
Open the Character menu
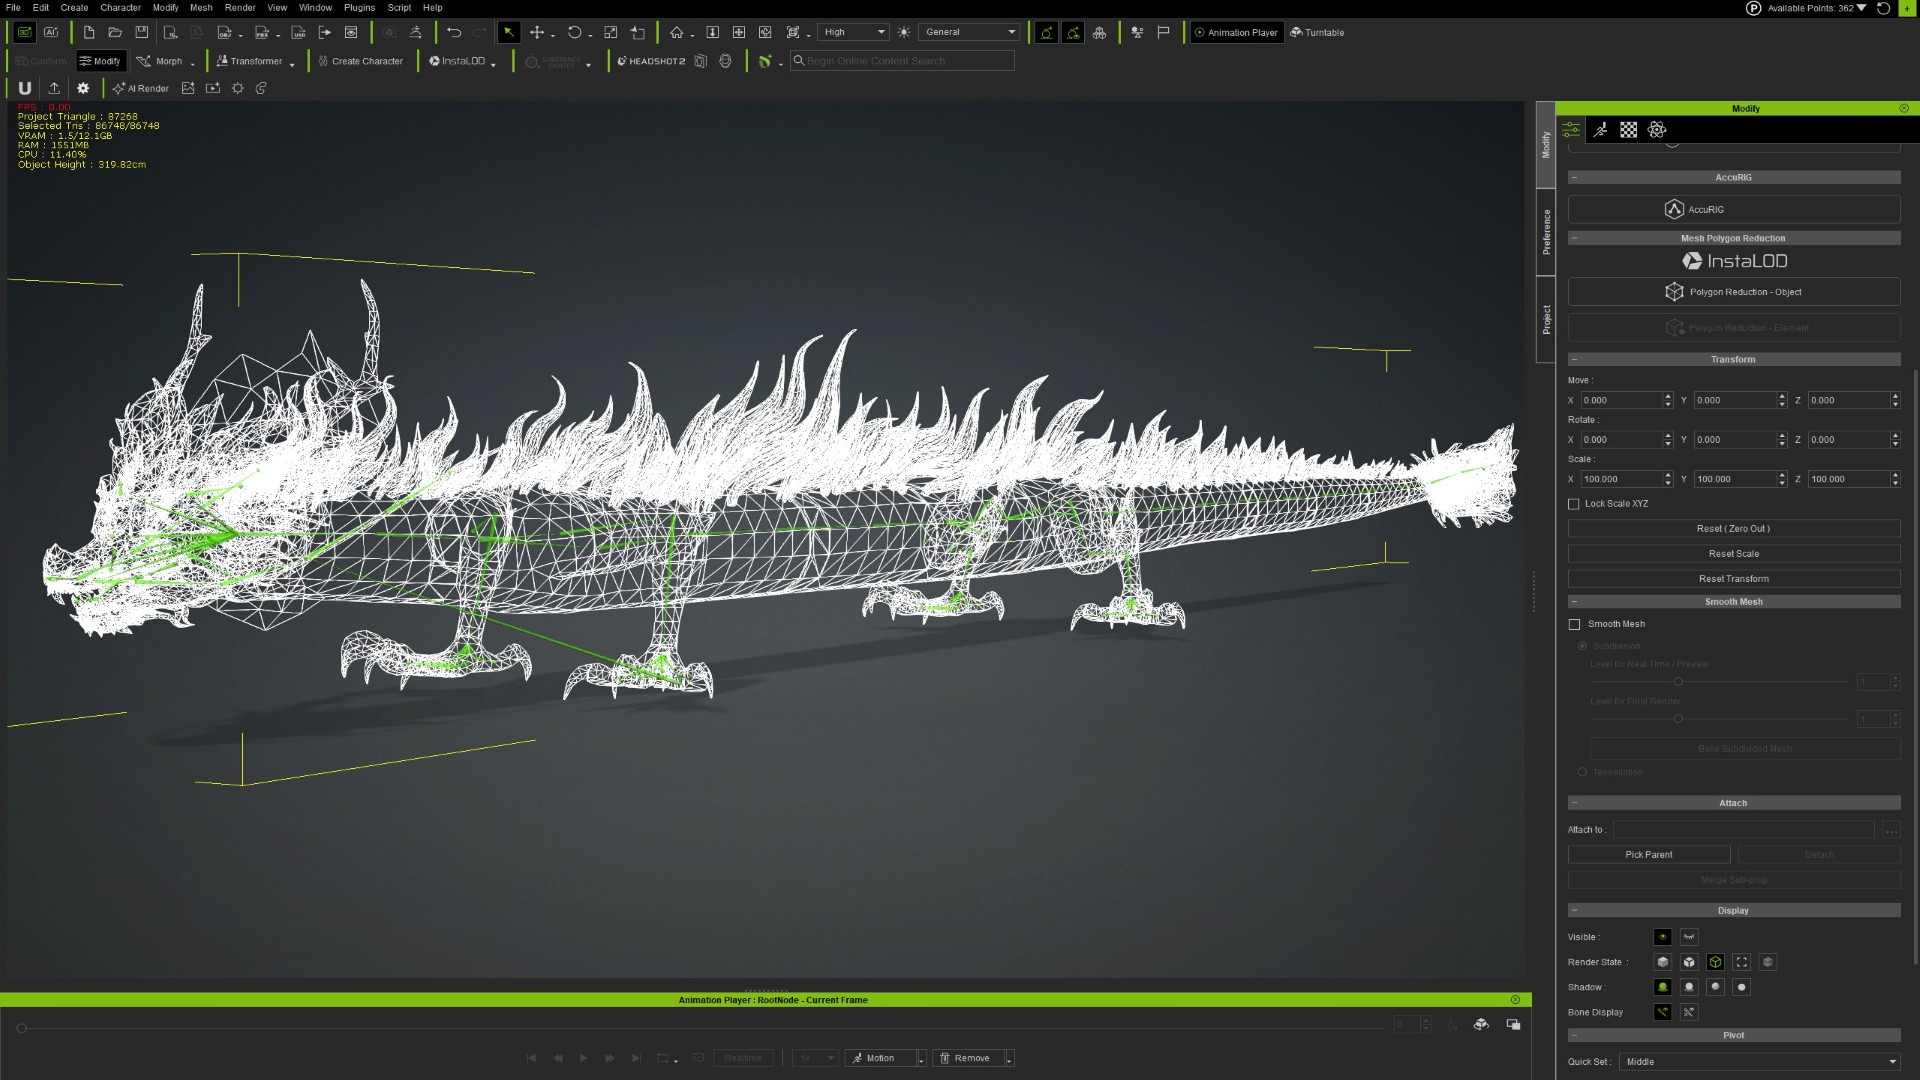pyautogui.click(x=120, y=7)
